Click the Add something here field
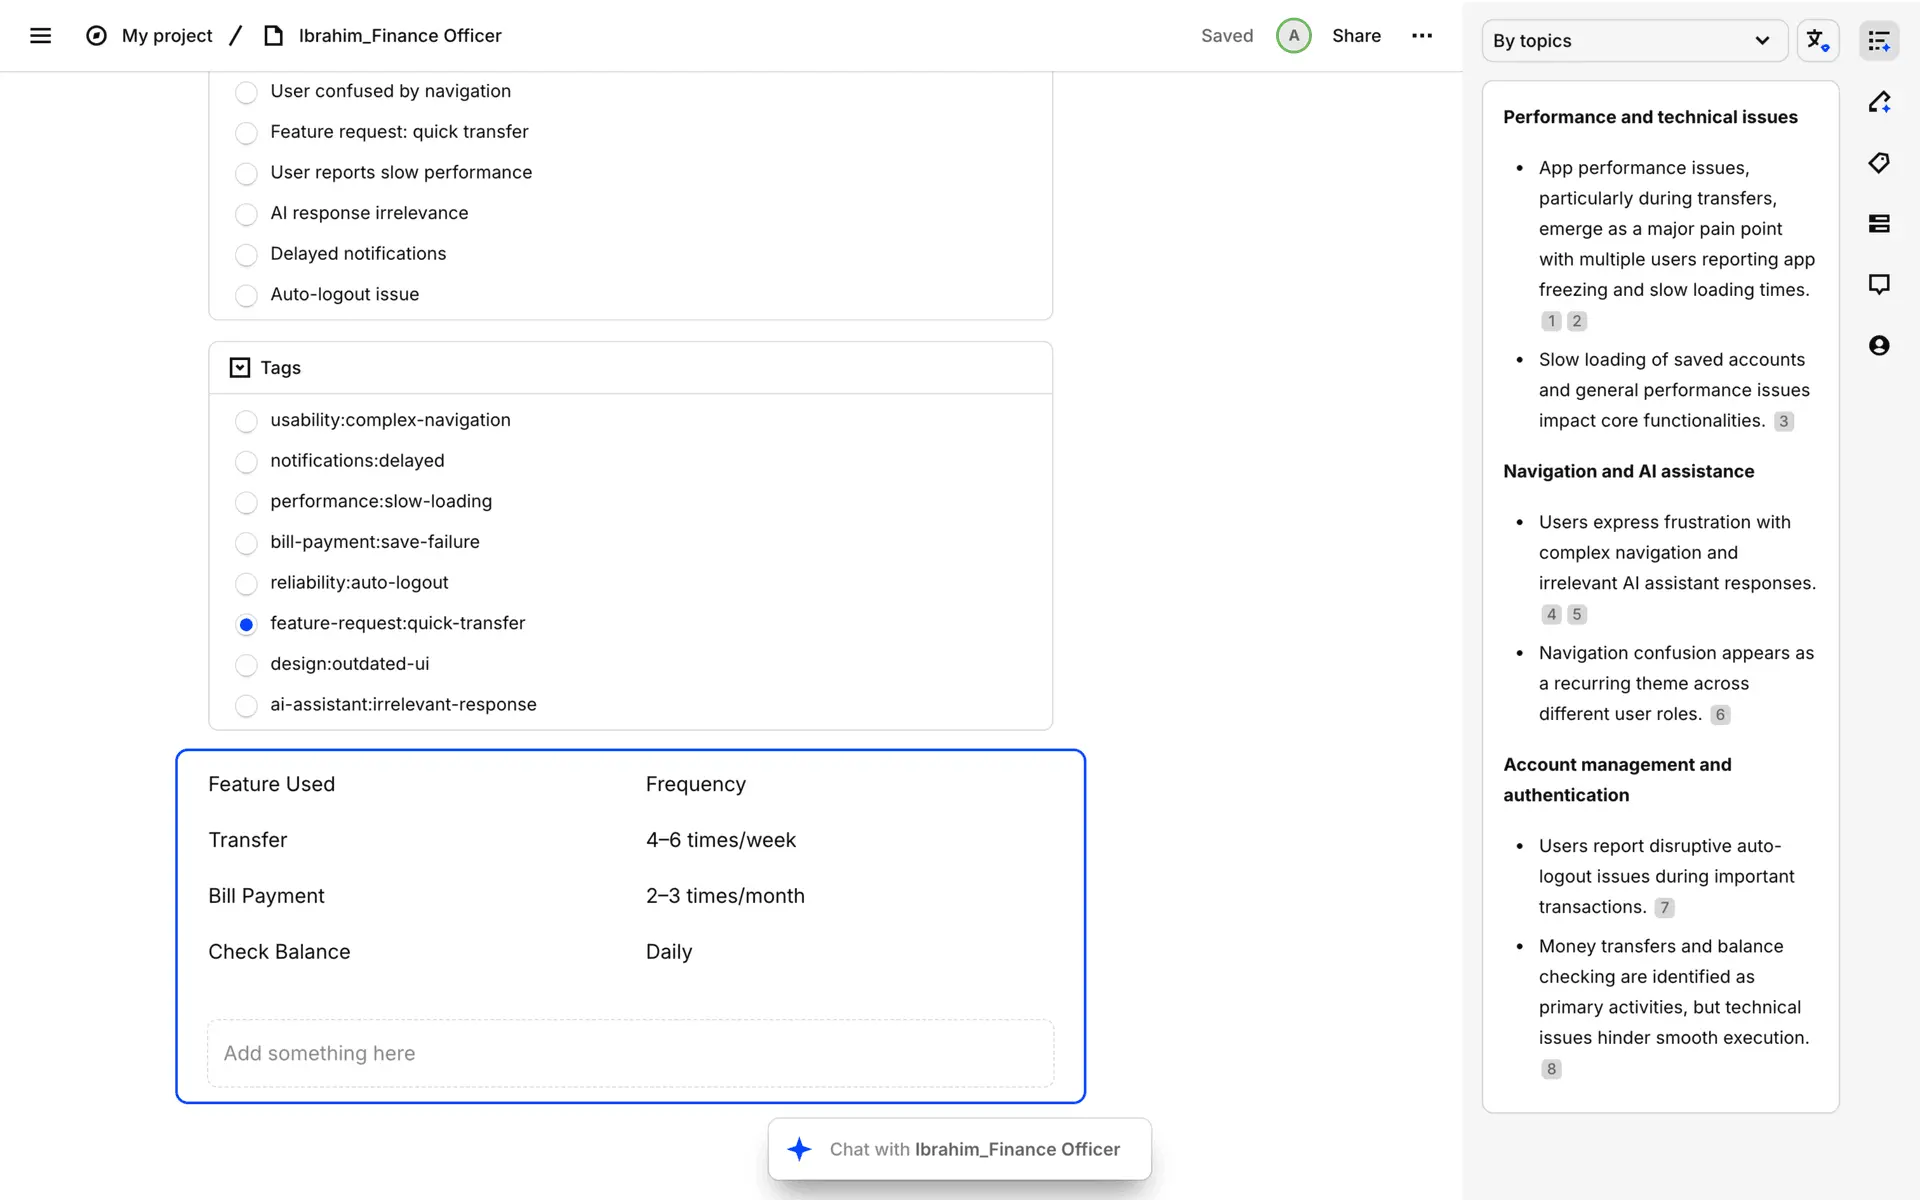1920x1200 pixels. [x=630, y=1053]
